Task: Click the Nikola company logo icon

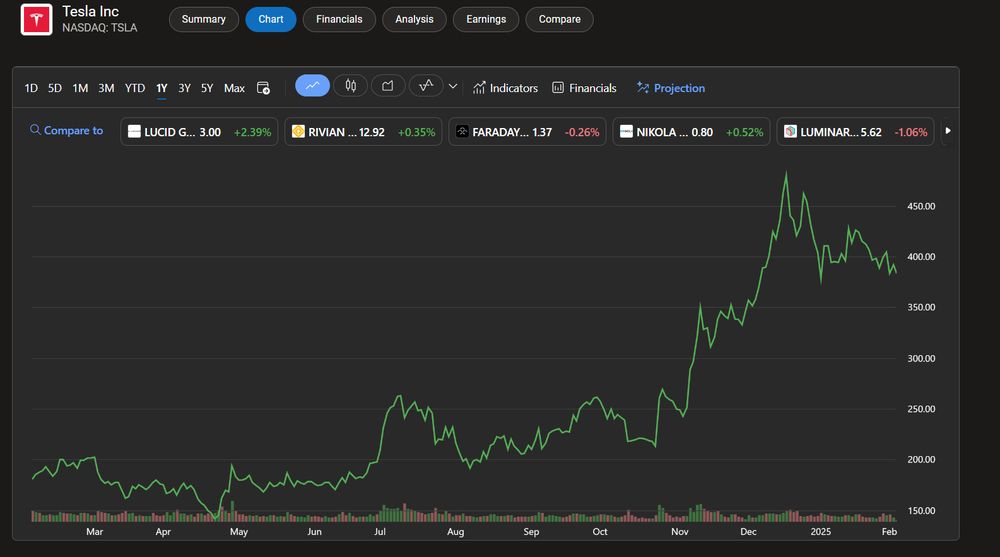Action: [x=626, y=131]
